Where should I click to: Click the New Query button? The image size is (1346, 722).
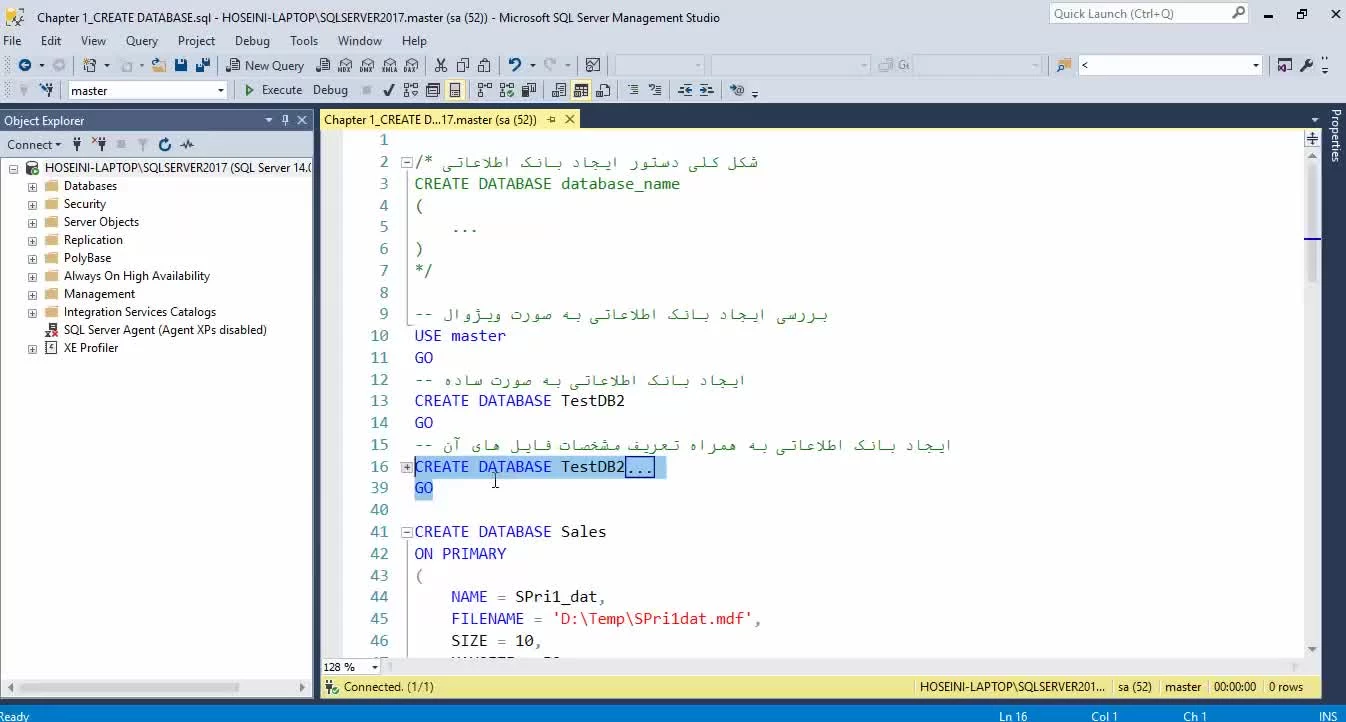(266, 65)
